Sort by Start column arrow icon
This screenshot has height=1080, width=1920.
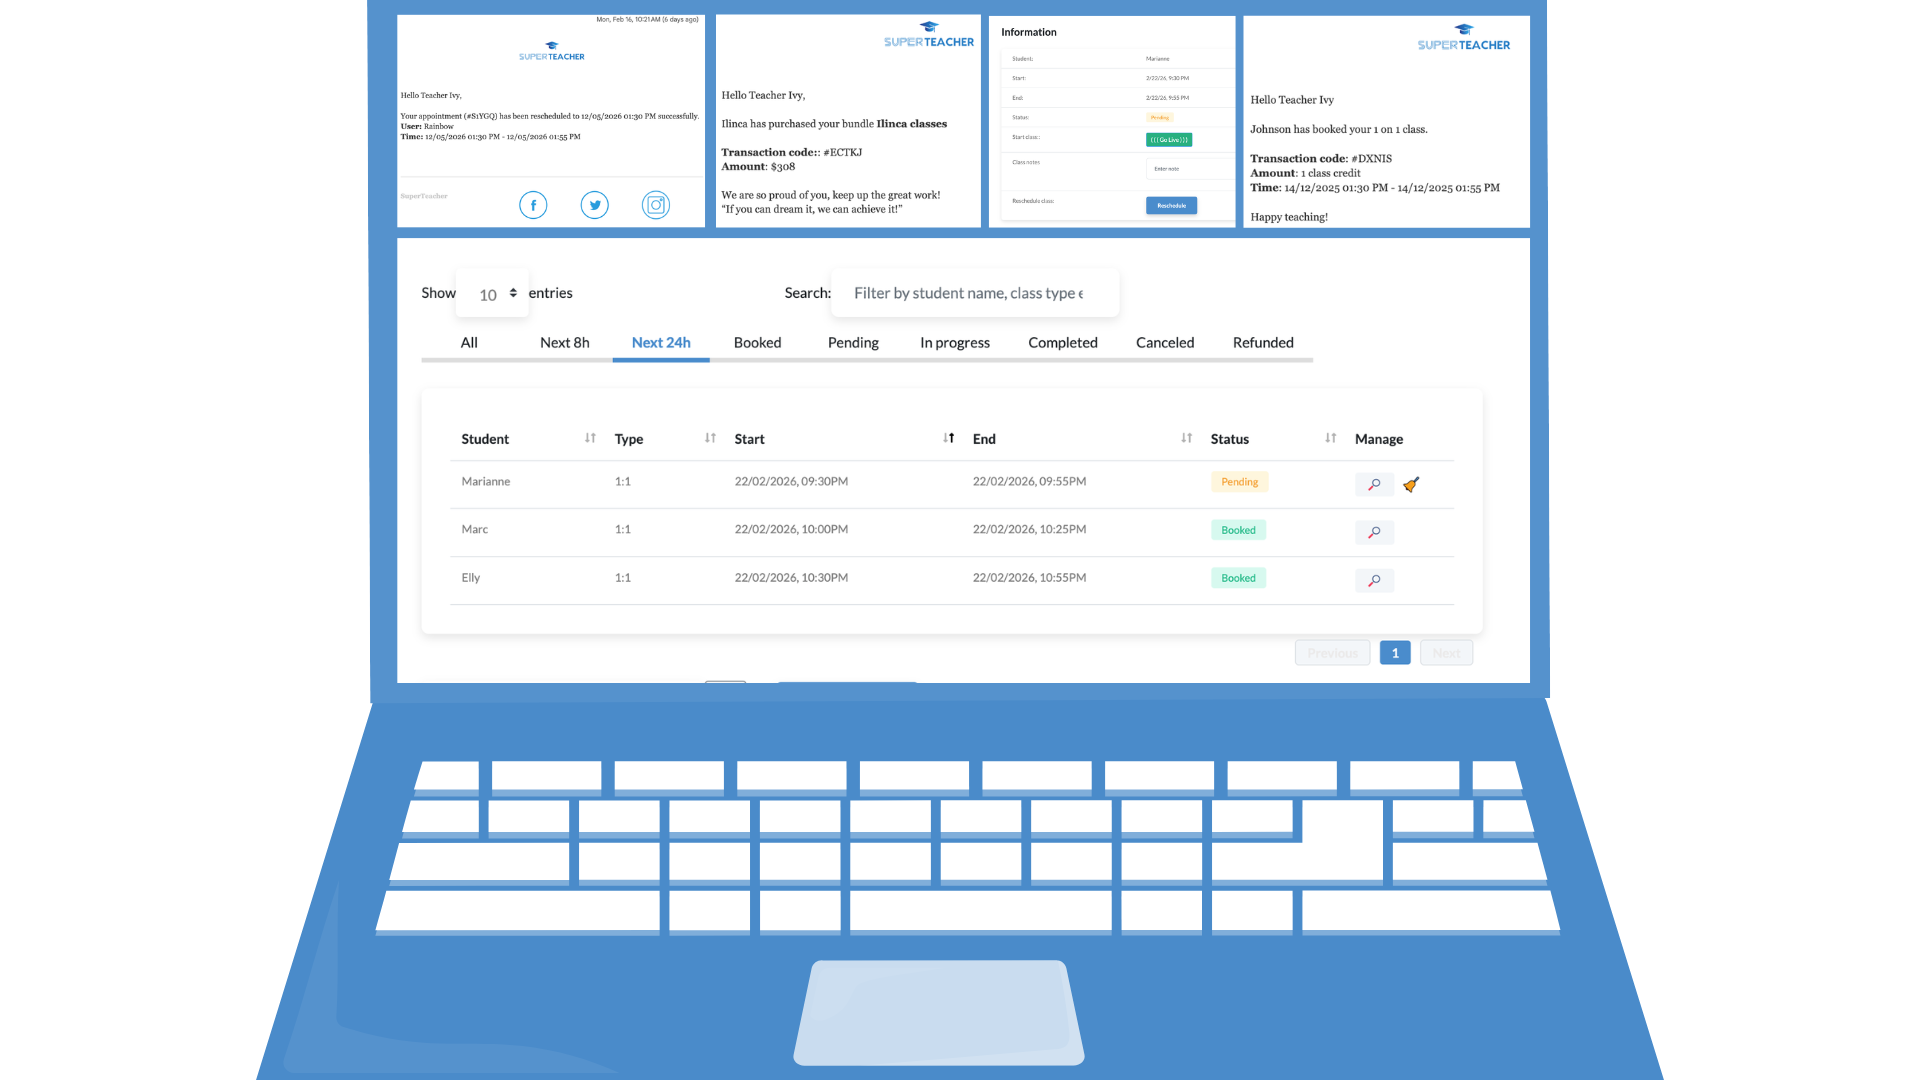(948, 438)
